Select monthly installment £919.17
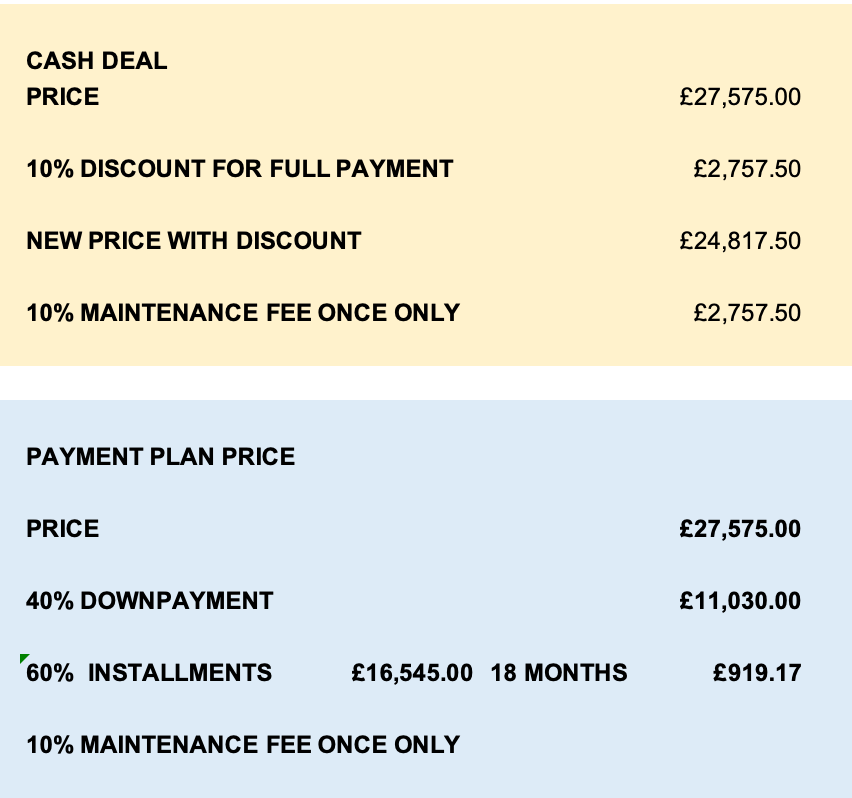The height and width of the screenshot is (798, 852). point(757,673)
